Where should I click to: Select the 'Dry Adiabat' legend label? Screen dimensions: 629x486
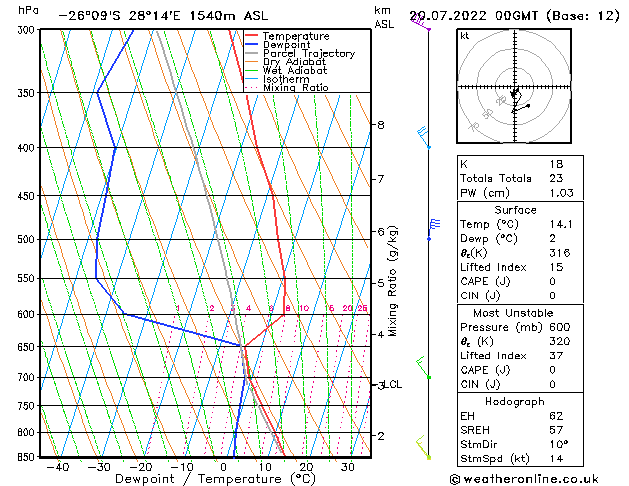[x=294, y=62]
